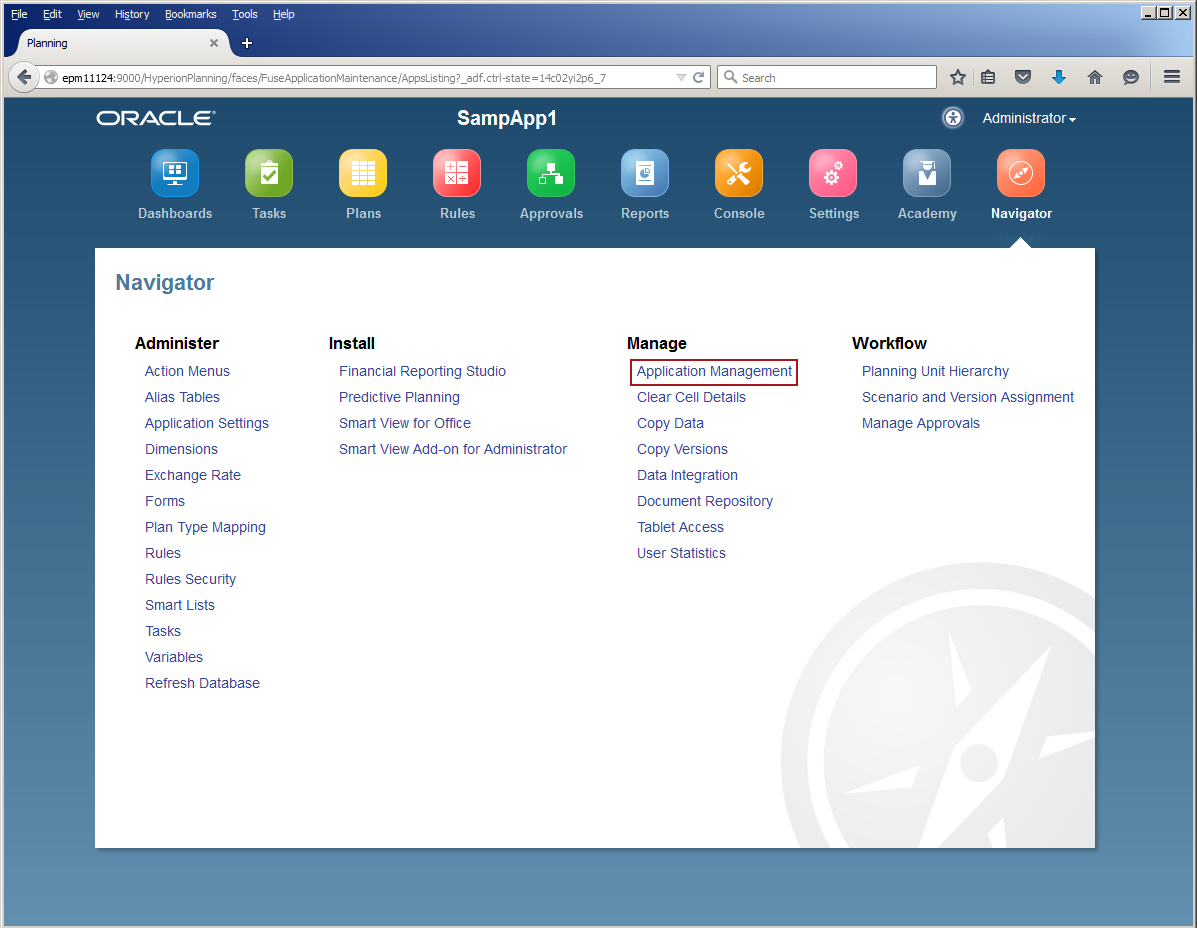The width and height of the screenshot is (1197, 928).
Task: Click the Oracle logo
Action: (x=156, y=118)
